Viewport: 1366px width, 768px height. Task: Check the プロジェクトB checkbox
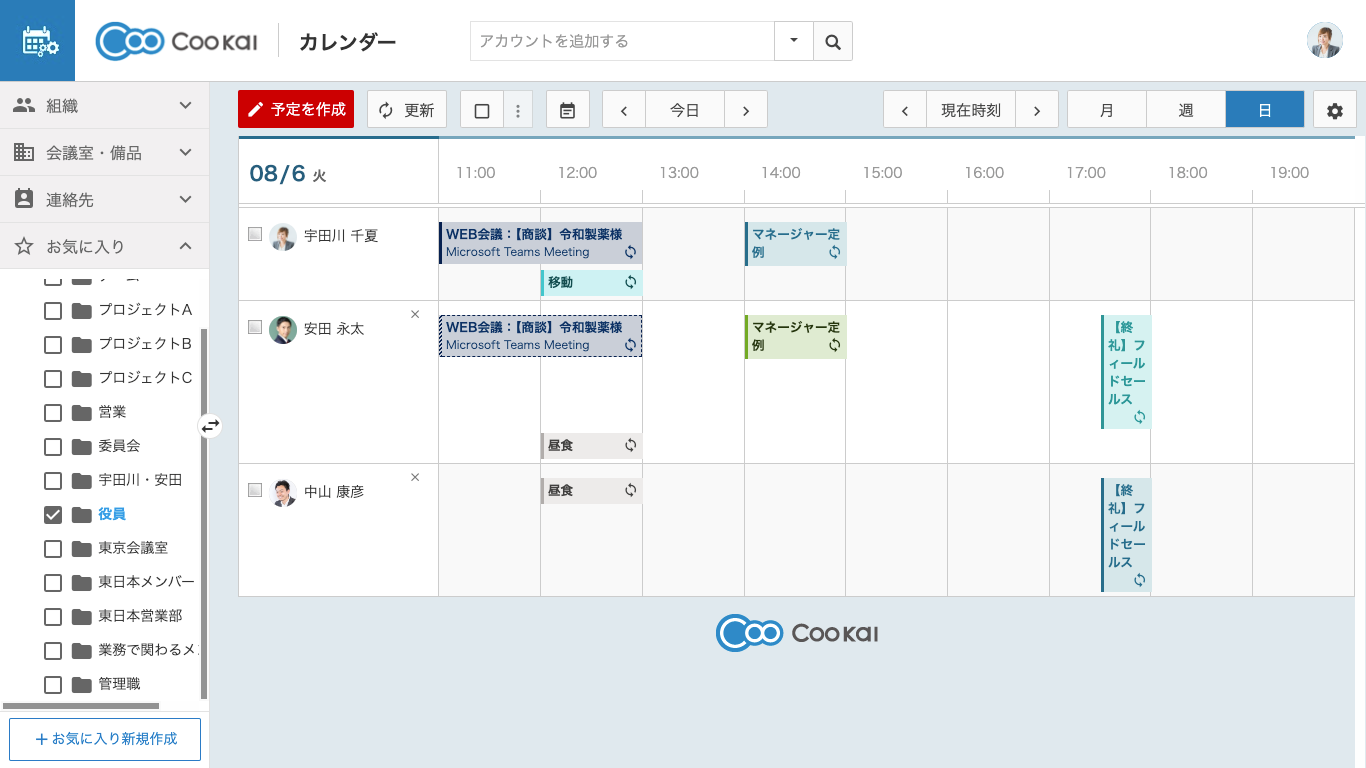[53, 344]
